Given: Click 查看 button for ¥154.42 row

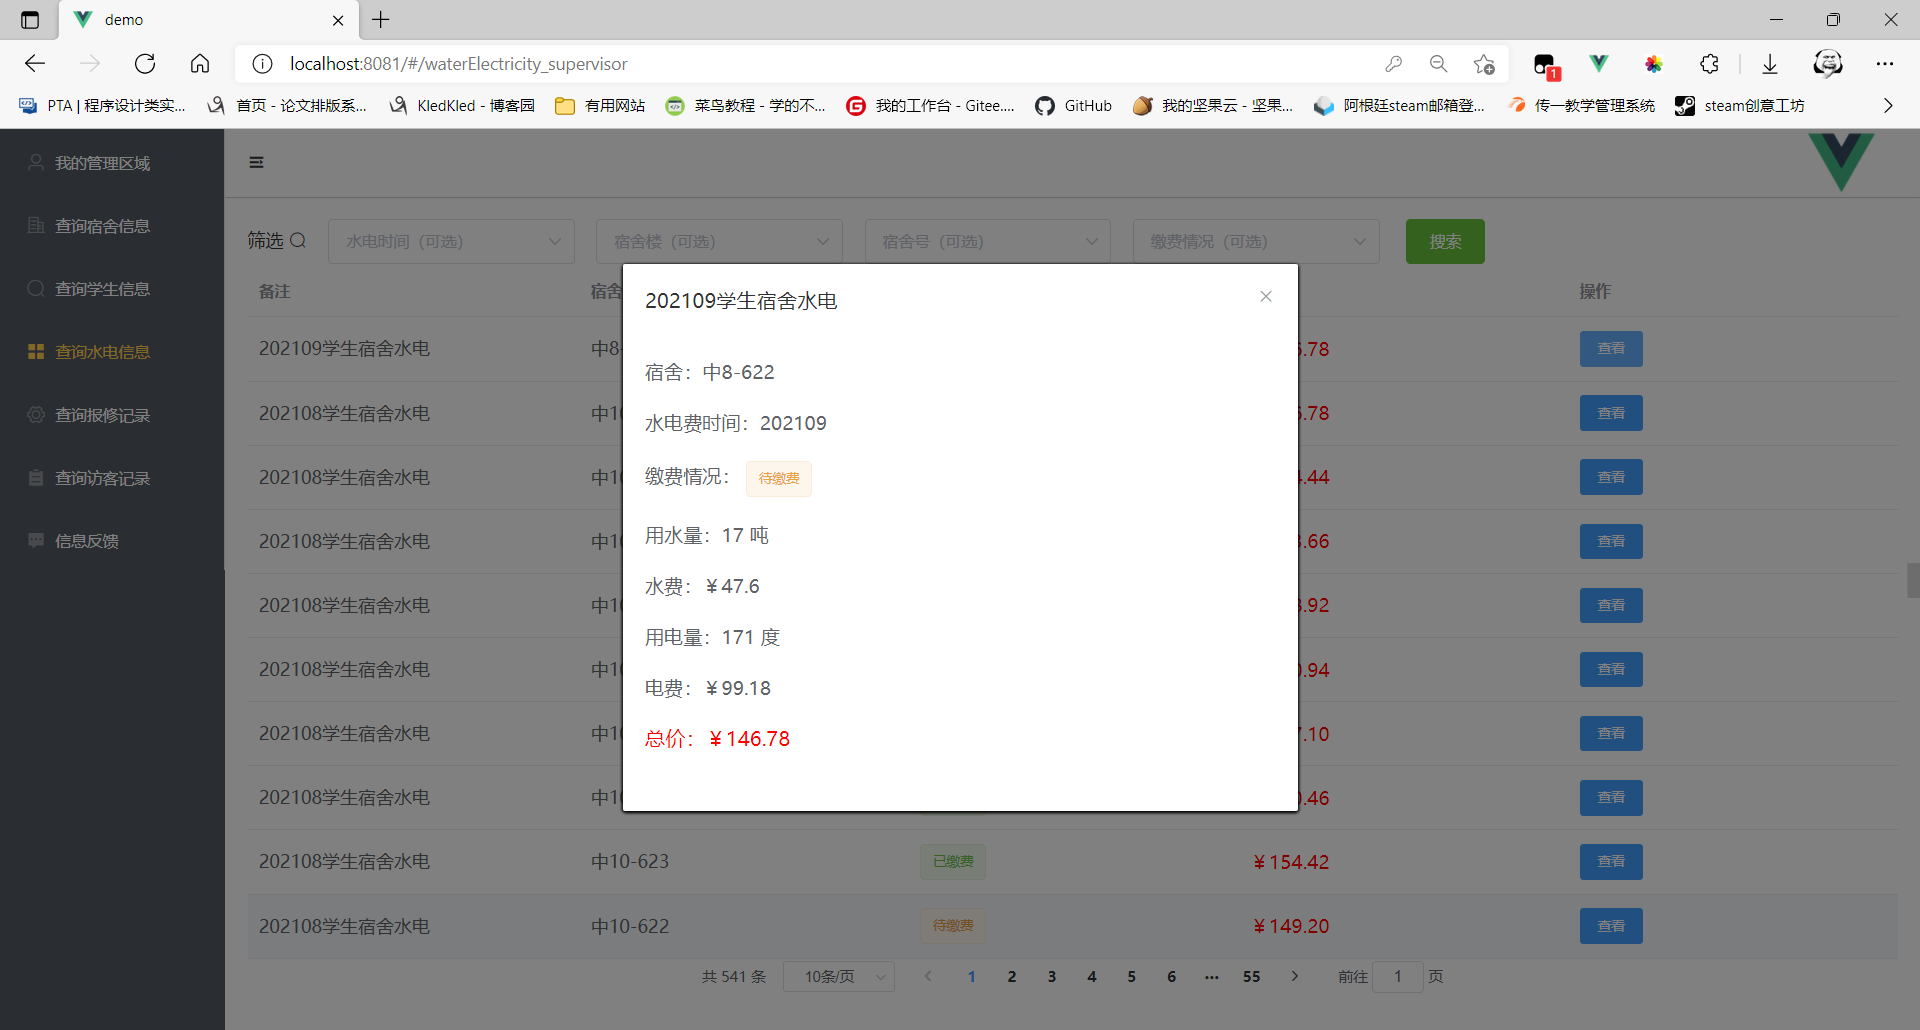Looking at the screenshot, I should (1611, 862).
